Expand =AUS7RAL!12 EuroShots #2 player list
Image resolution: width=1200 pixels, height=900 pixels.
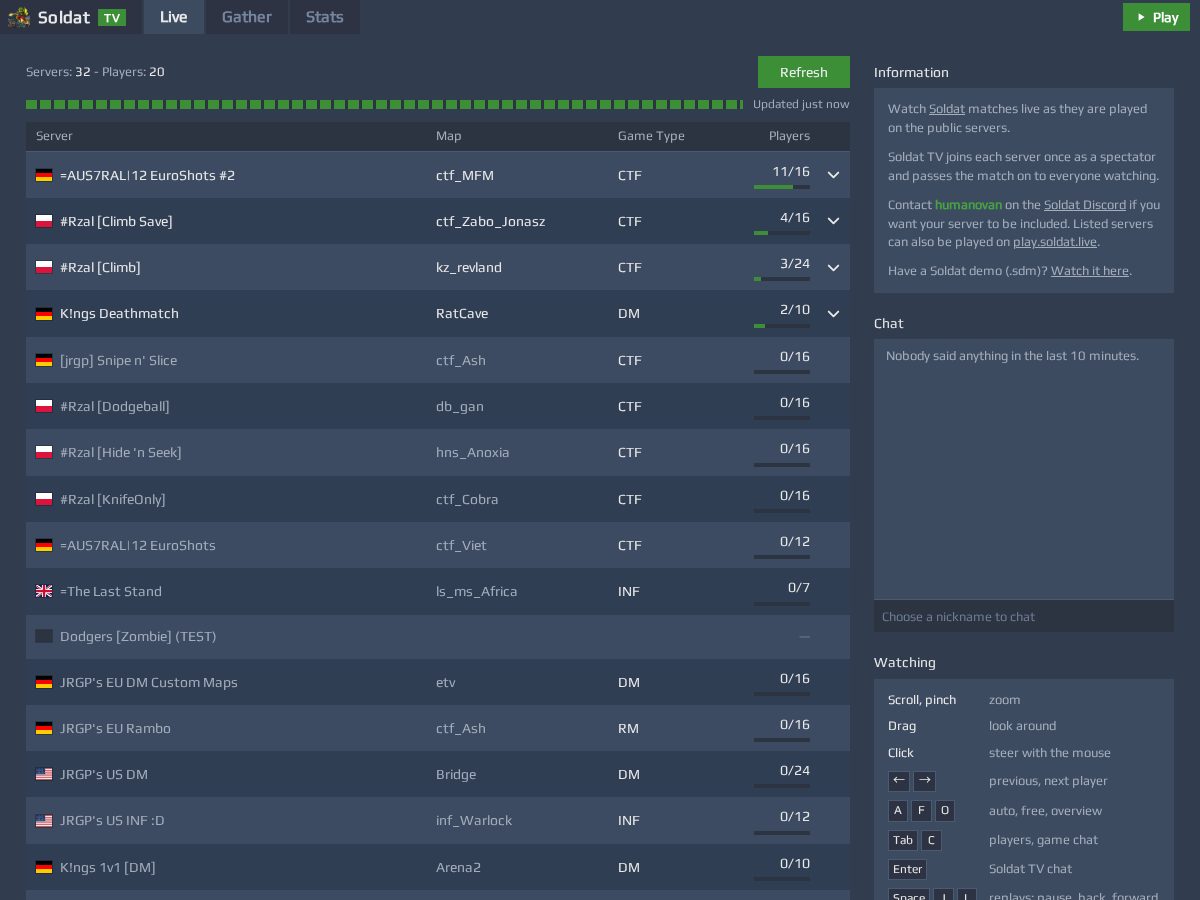pos(833,175)
